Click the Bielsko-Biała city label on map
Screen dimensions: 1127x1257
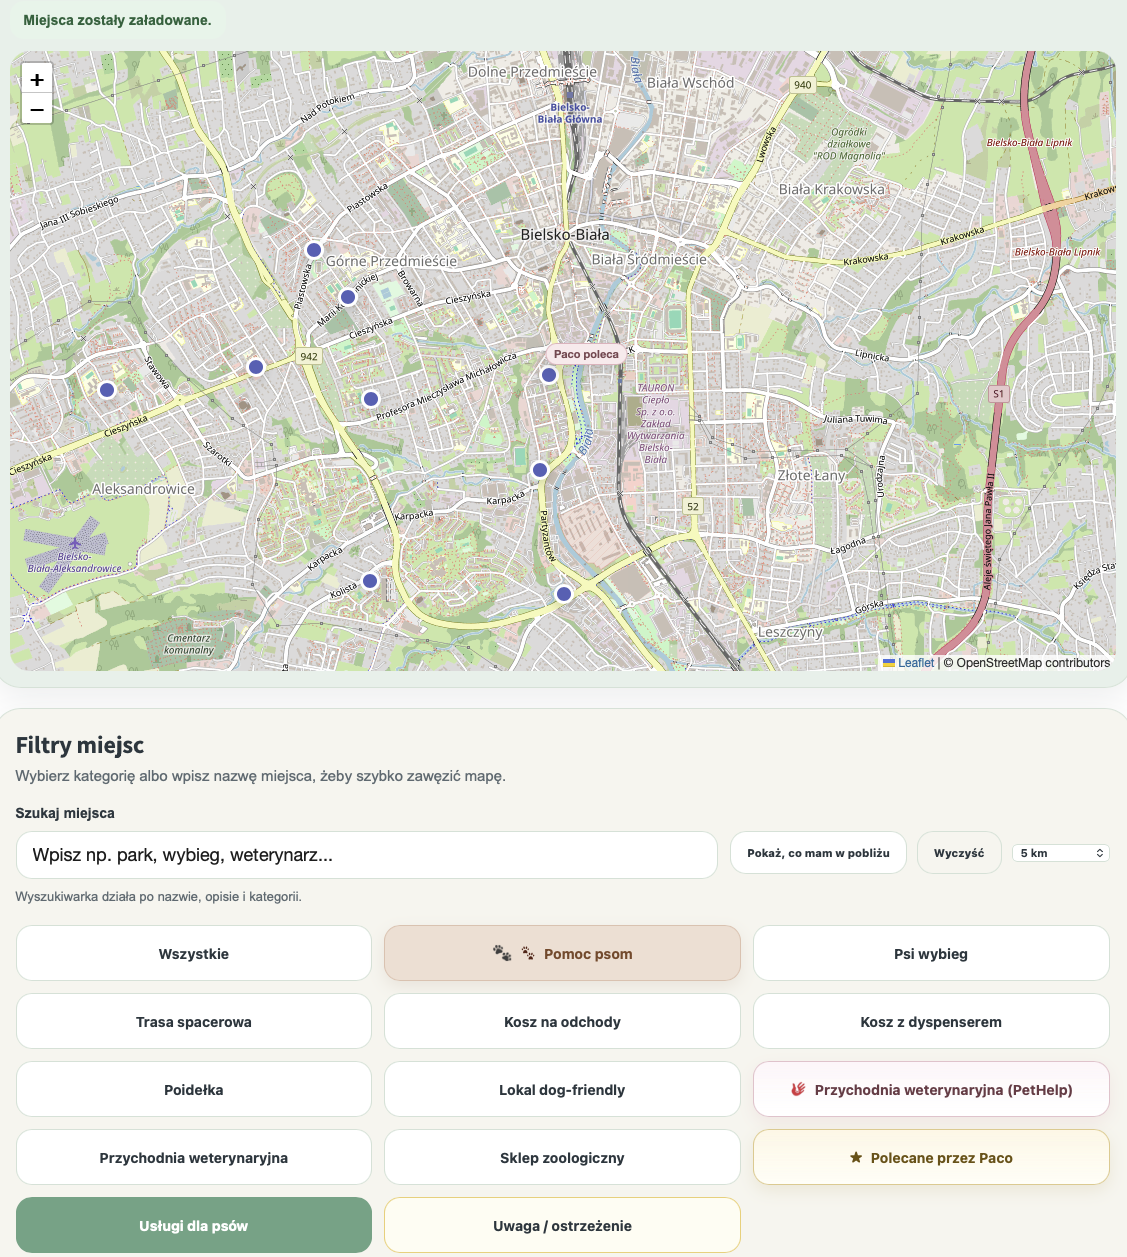point(565,235)
